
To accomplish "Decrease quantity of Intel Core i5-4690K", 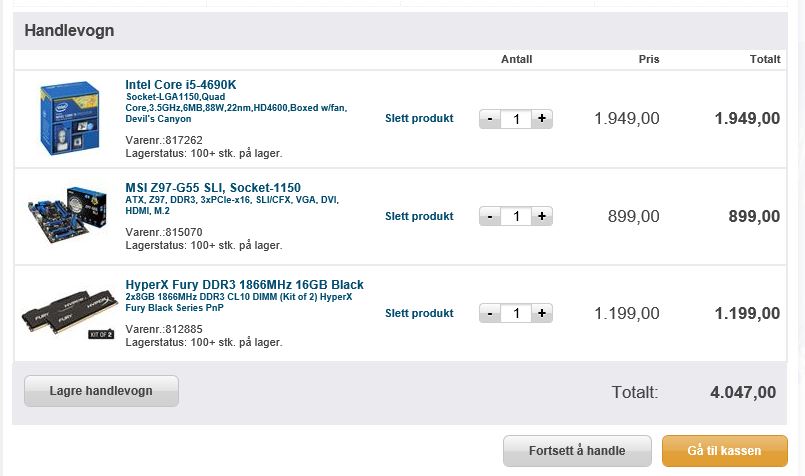I will (x=490, y=119).
